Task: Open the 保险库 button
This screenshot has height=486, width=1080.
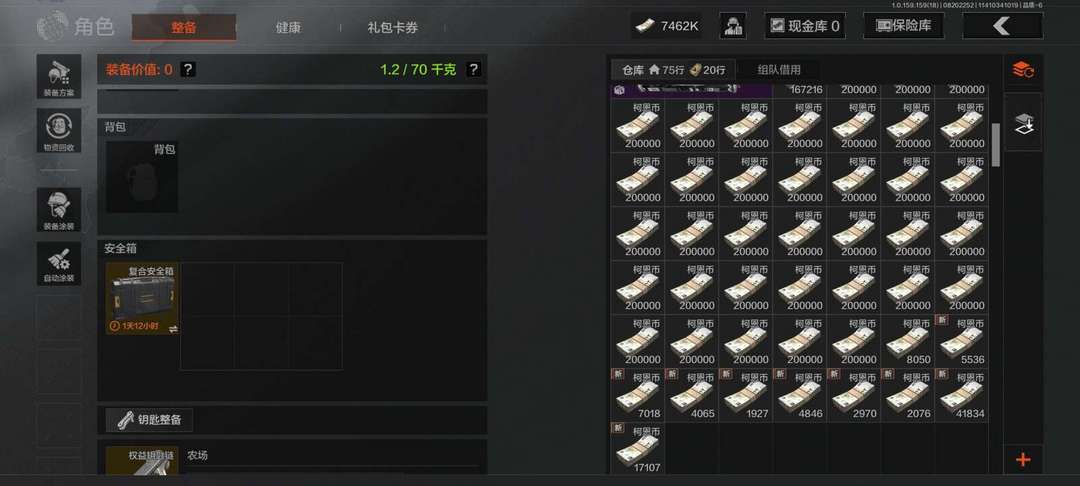Action: 904,26
